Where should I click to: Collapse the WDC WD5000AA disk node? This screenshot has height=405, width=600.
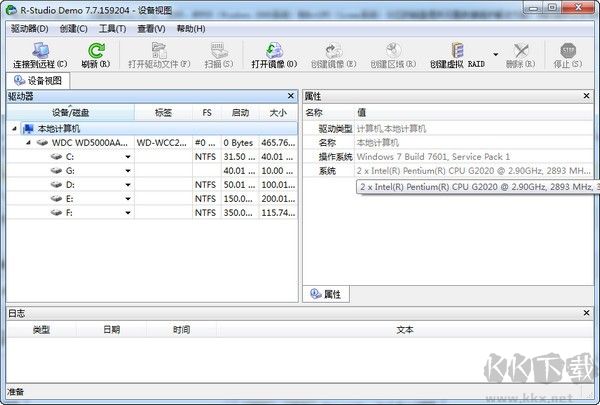[x=28, y=143]
